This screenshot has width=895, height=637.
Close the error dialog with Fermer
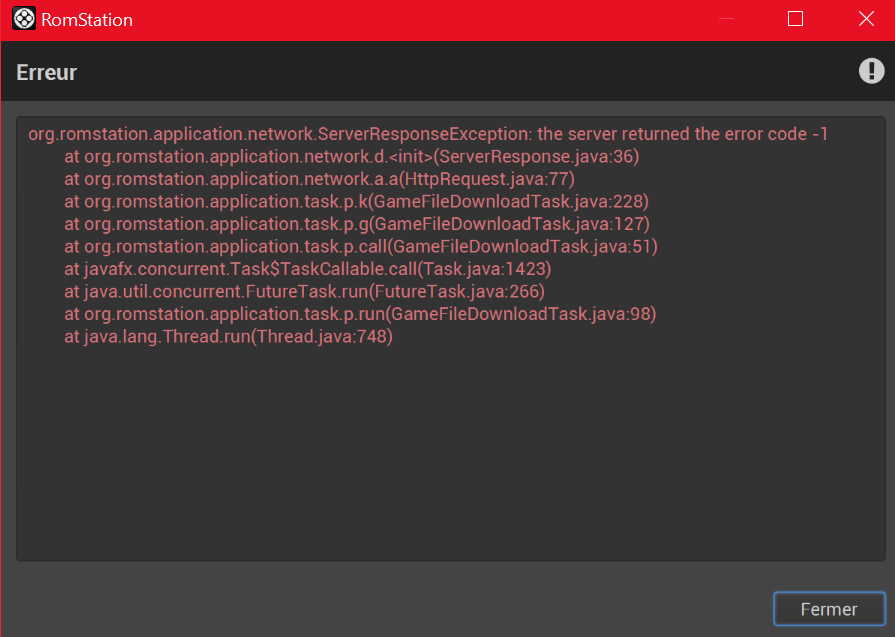pos(829,609)
